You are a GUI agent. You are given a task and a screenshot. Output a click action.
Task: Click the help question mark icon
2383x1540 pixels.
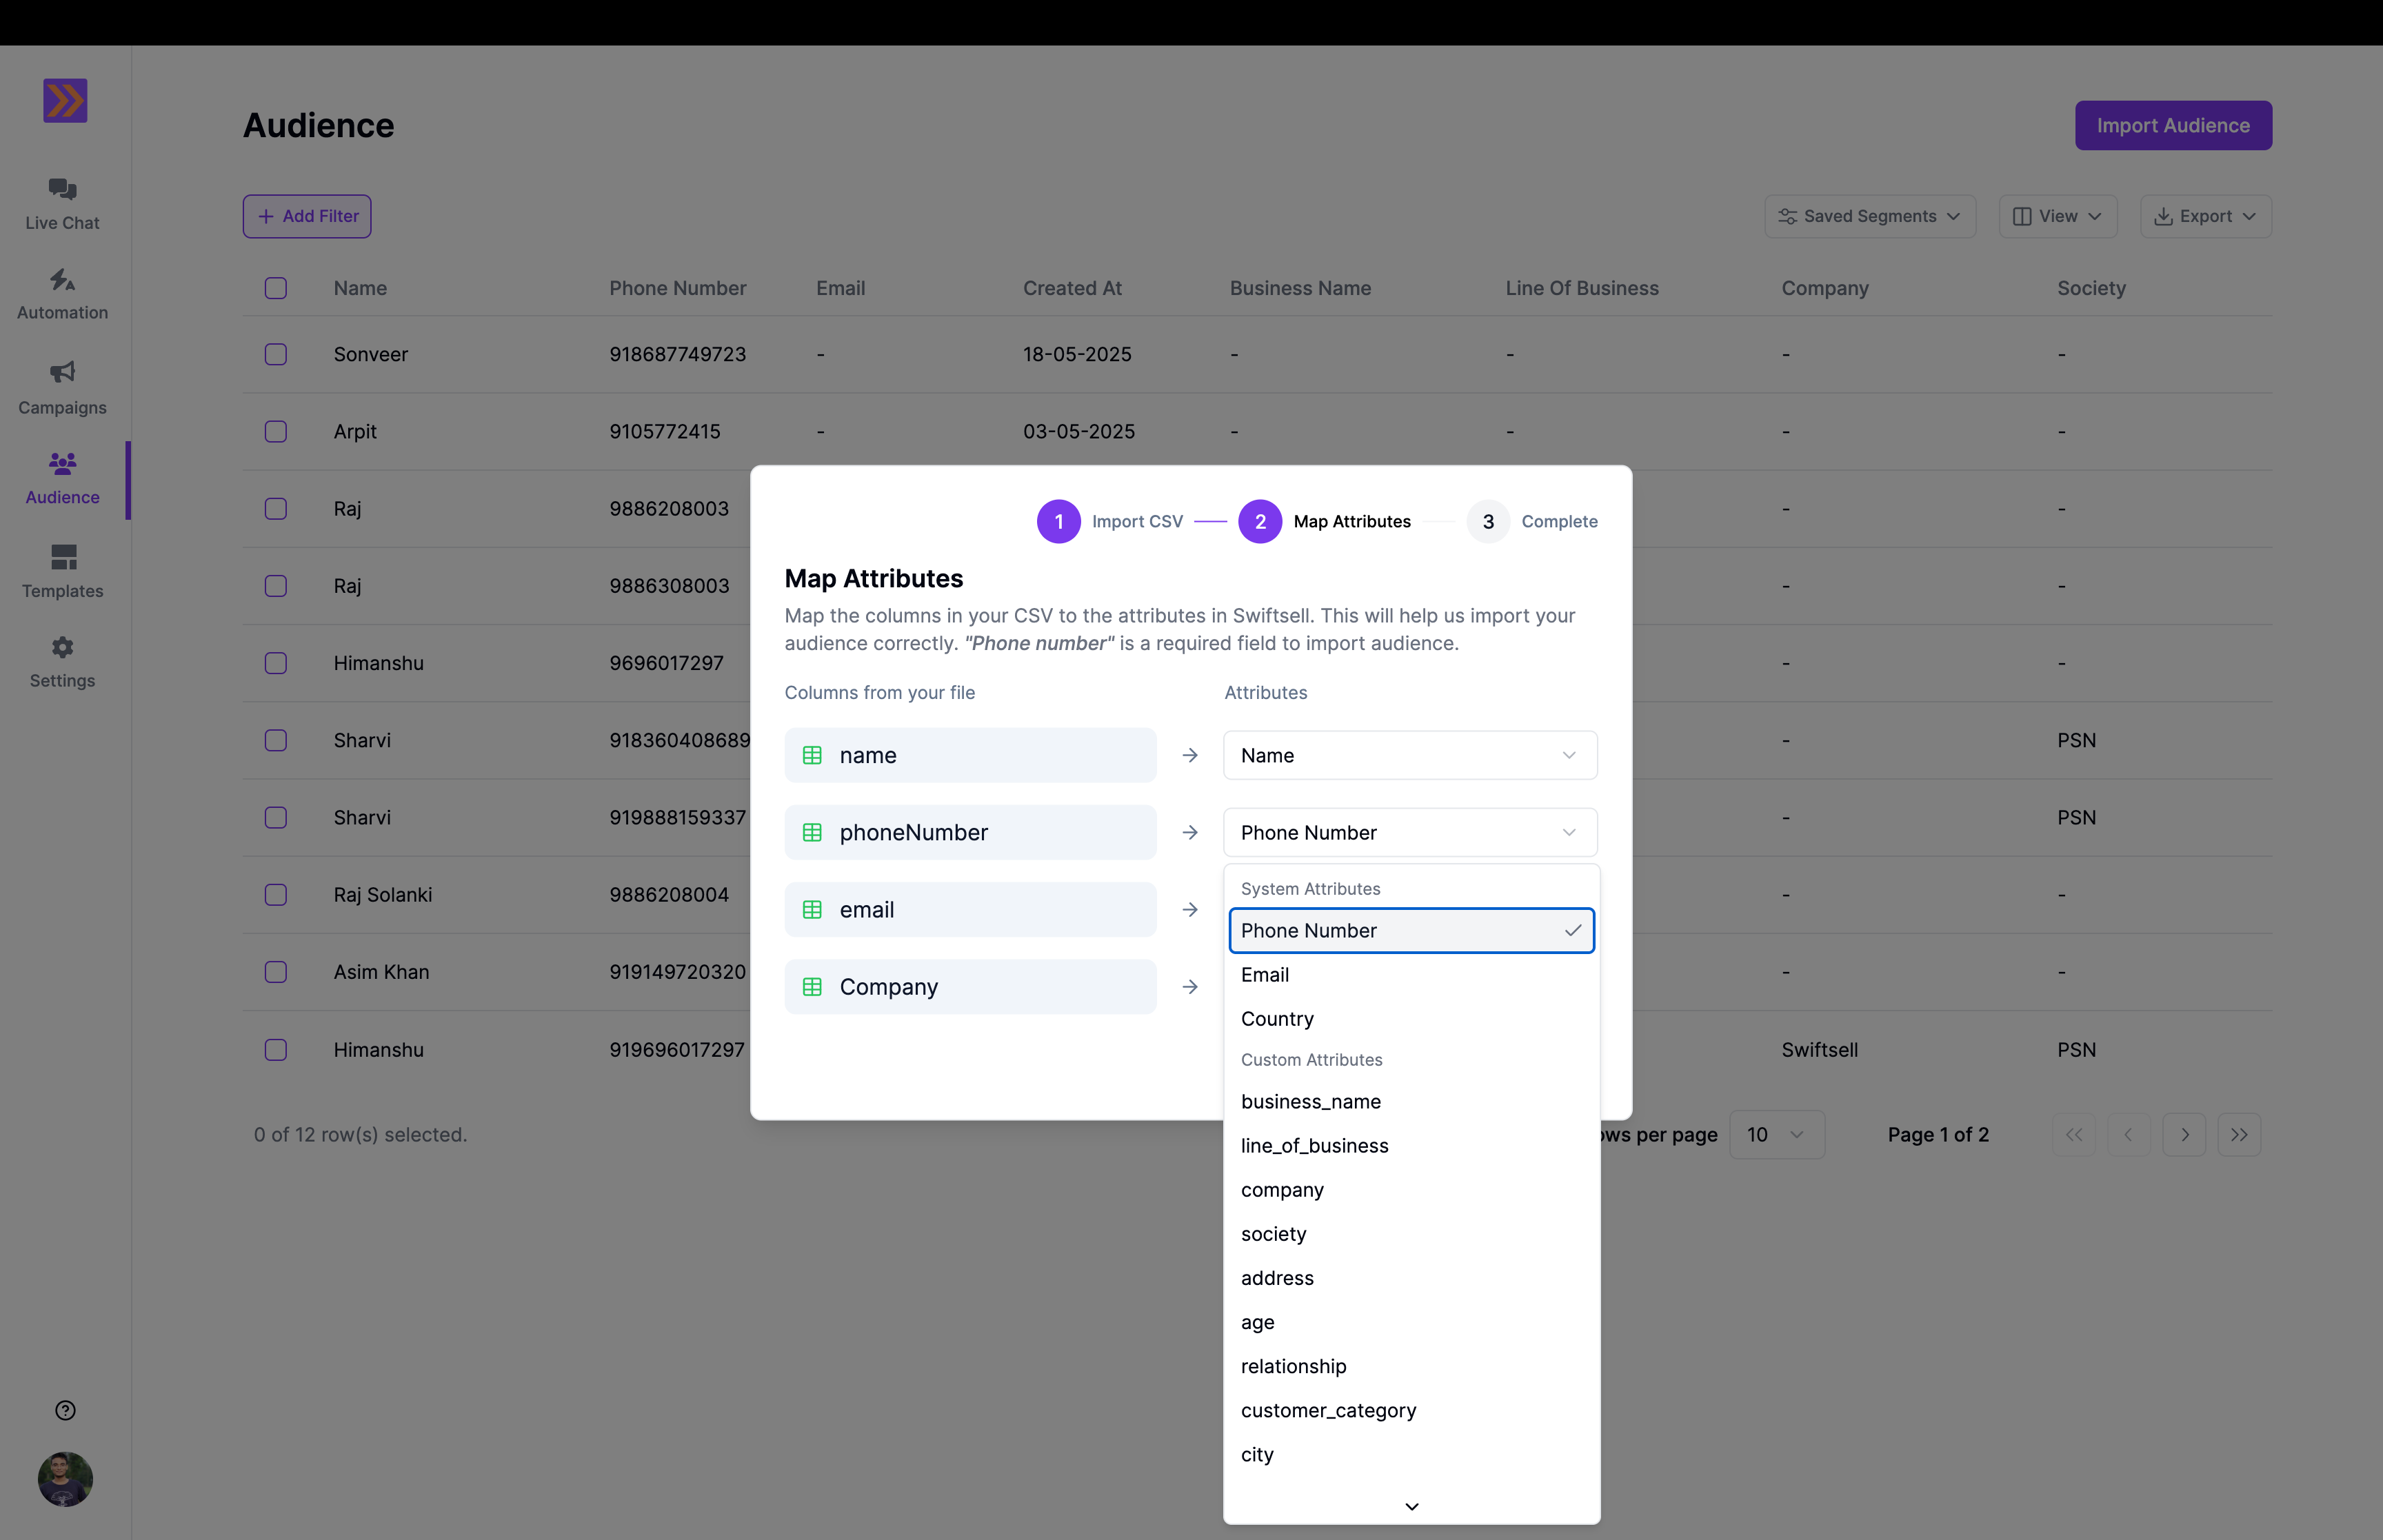(65, 1410)
